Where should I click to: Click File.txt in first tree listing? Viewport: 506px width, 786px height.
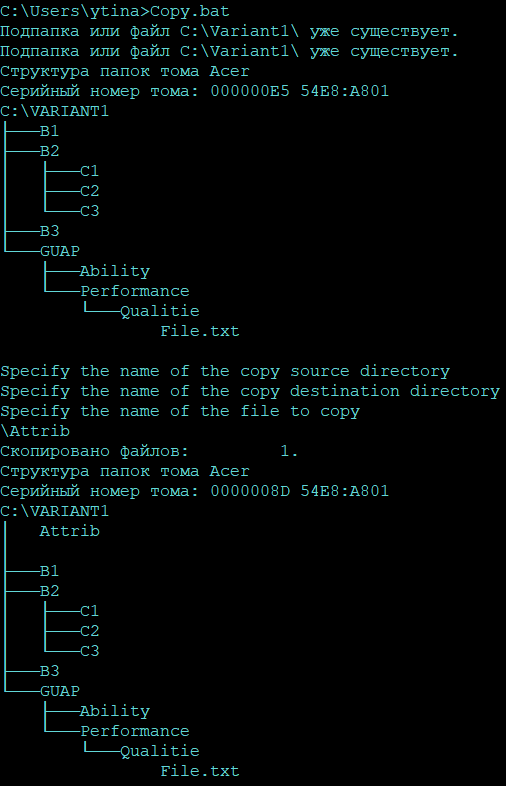tap(200, 331)
